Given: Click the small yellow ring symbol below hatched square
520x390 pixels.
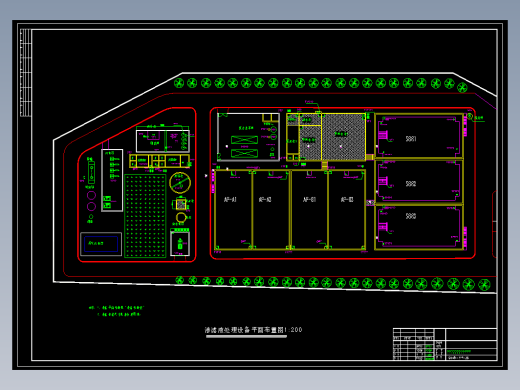Looking at the screenshot, I should (x=181, y=218).
